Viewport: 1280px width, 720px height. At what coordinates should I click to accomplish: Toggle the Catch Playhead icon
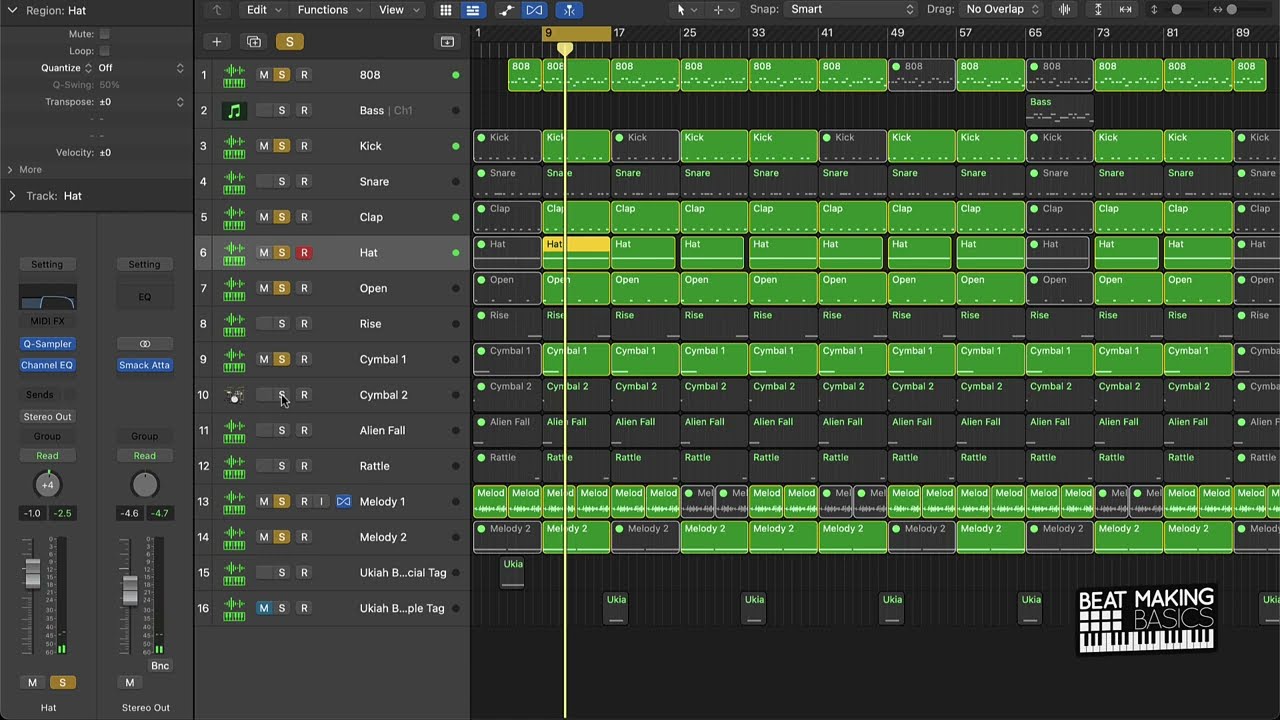[x=569, y=10]
